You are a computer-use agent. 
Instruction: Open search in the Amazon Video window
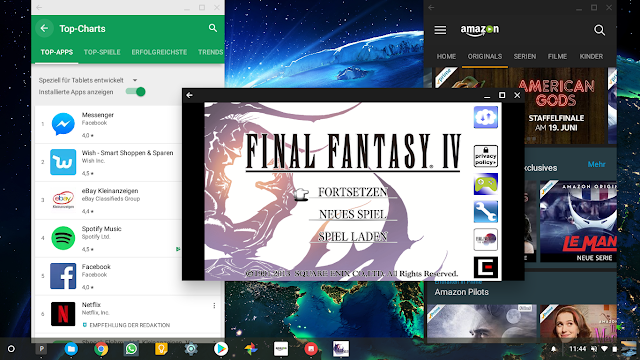tap(599, 30)
